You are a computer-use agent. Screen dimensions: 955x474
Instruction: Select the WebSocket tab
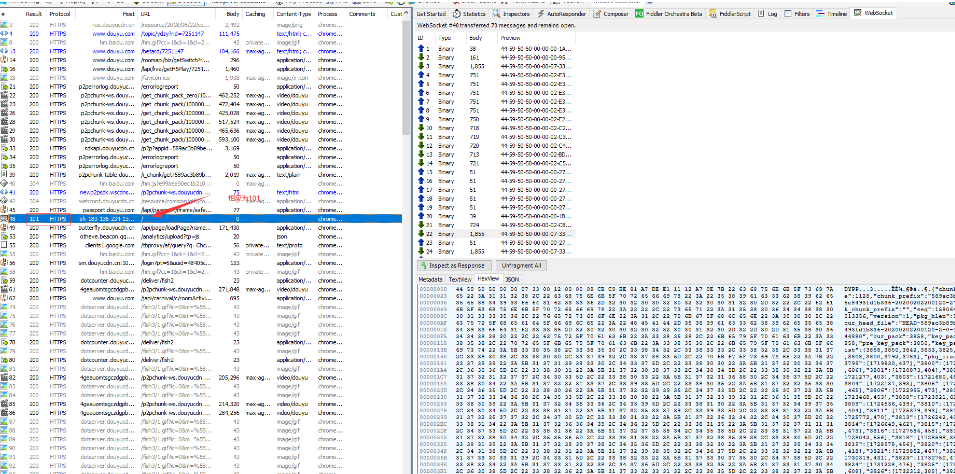click(873, 13)
